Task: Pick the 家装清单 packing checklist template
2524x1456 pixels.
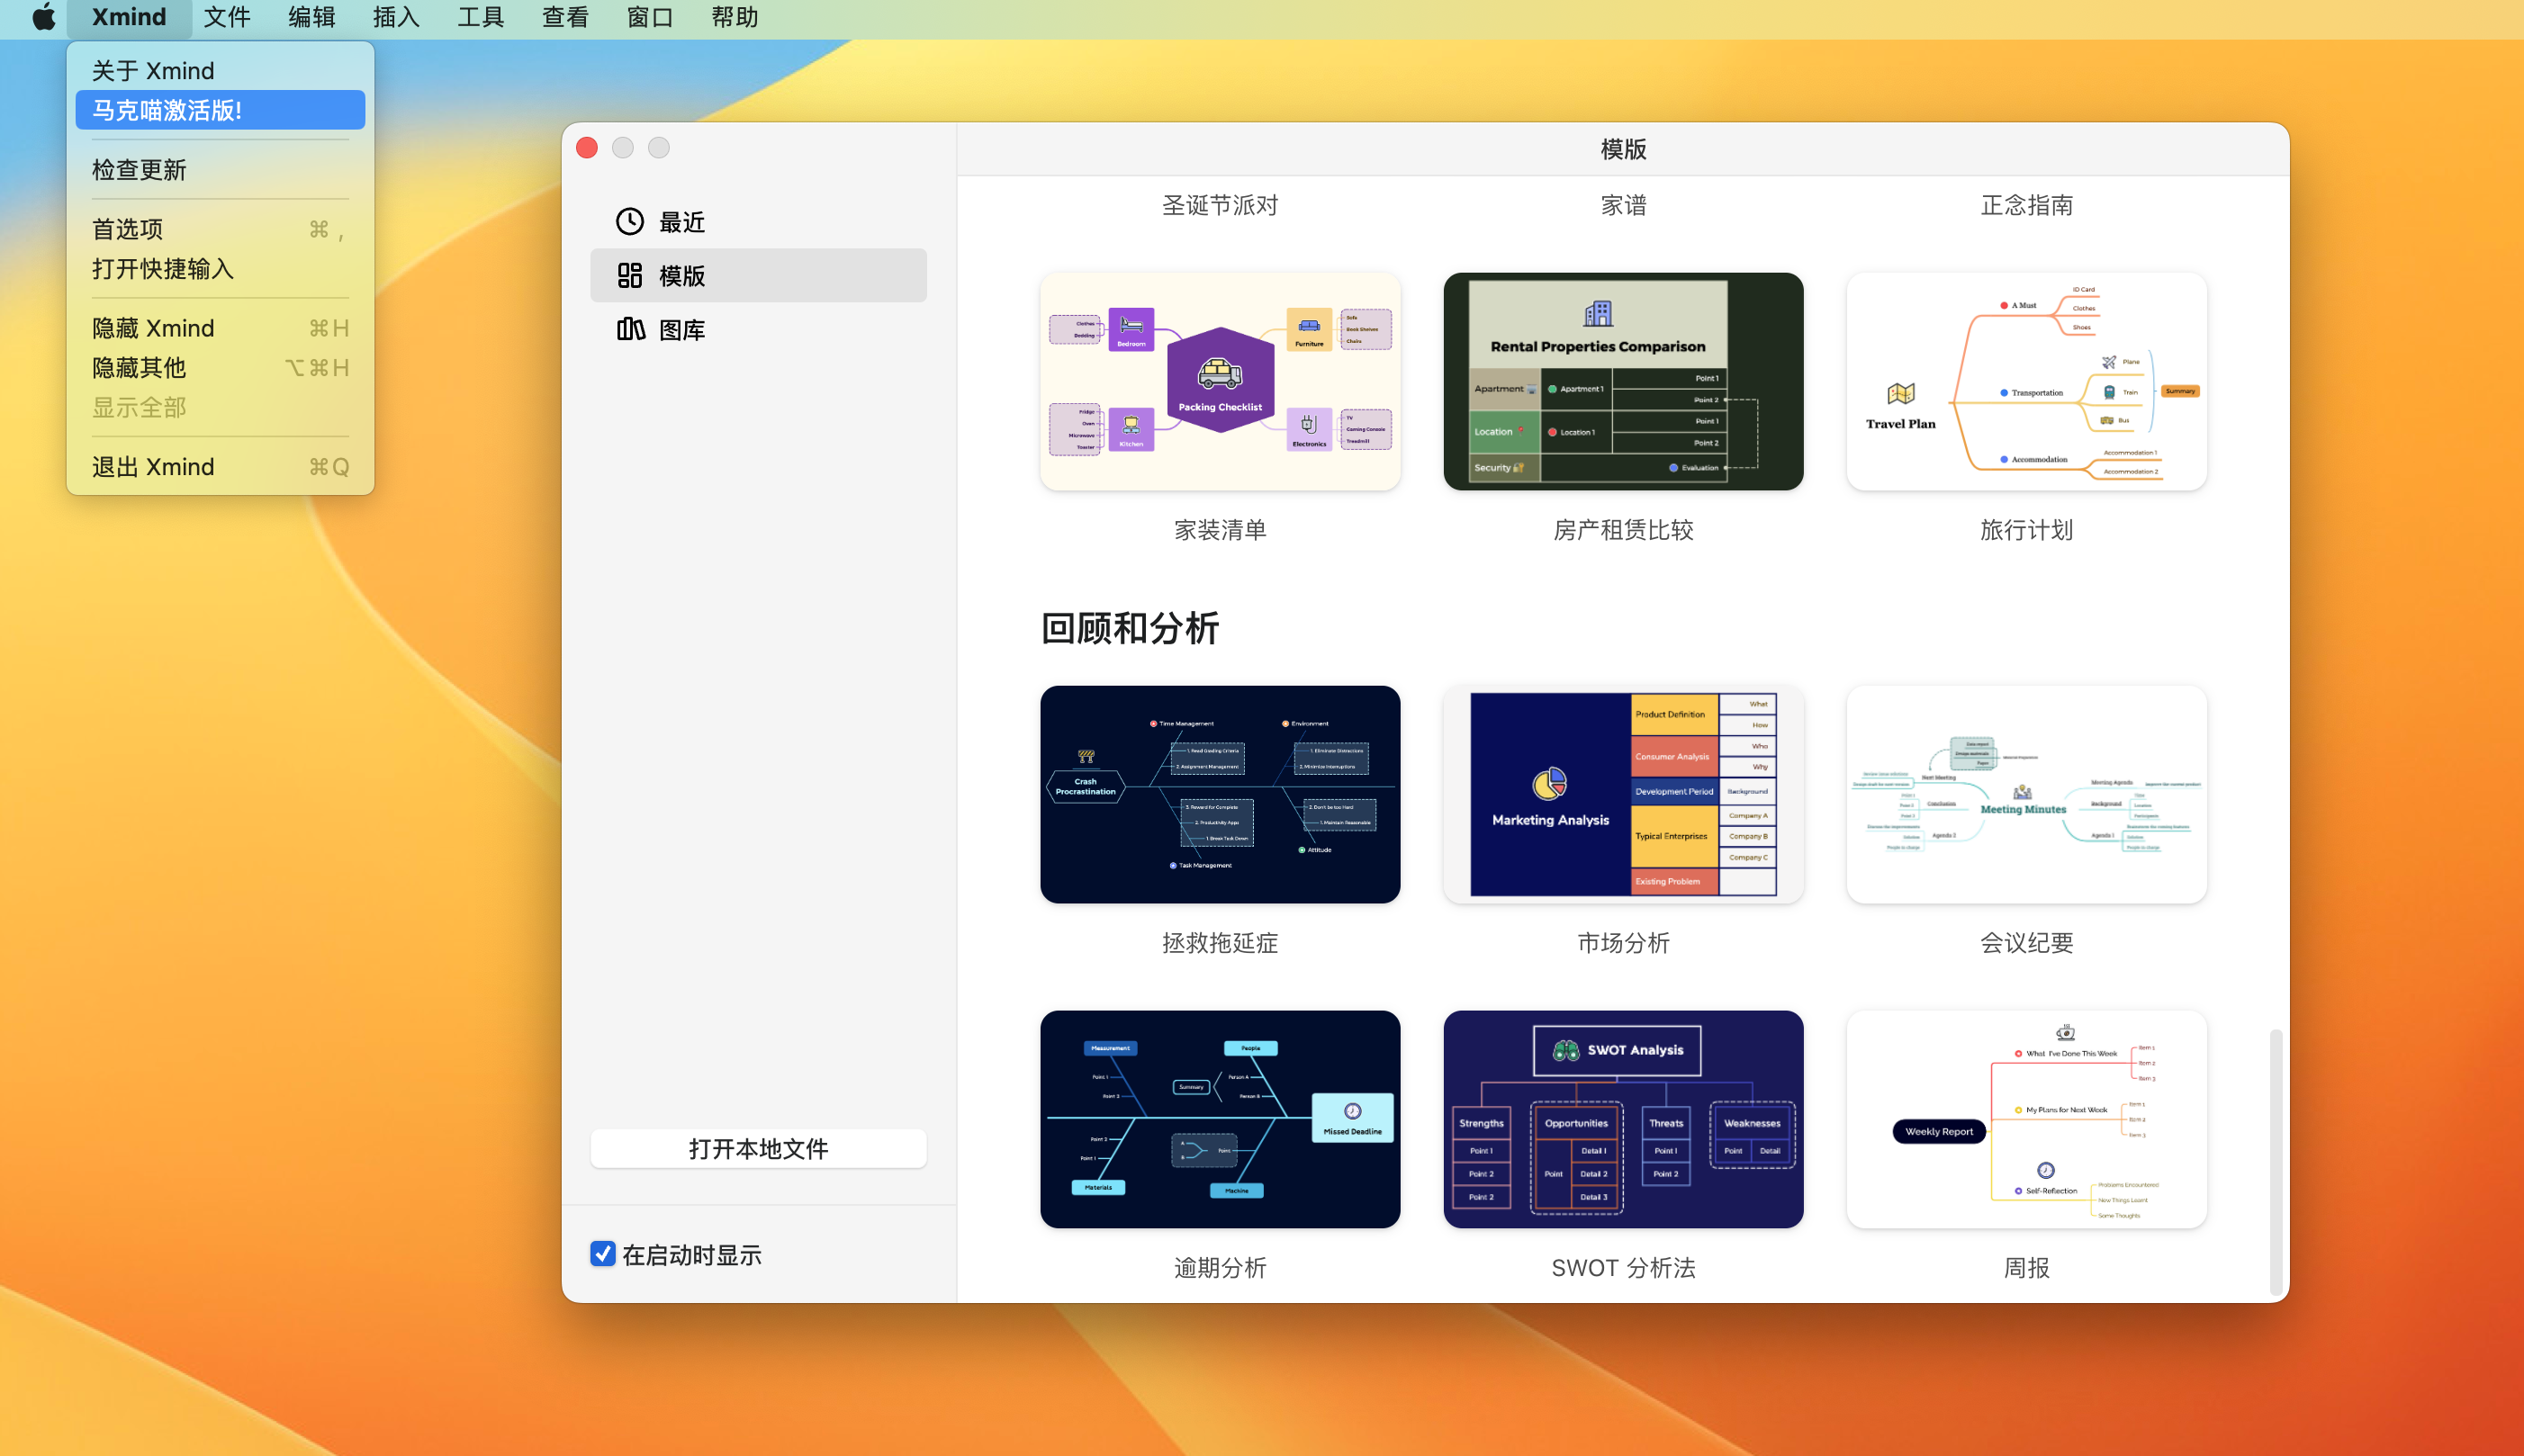Action: coord(1219,381)
